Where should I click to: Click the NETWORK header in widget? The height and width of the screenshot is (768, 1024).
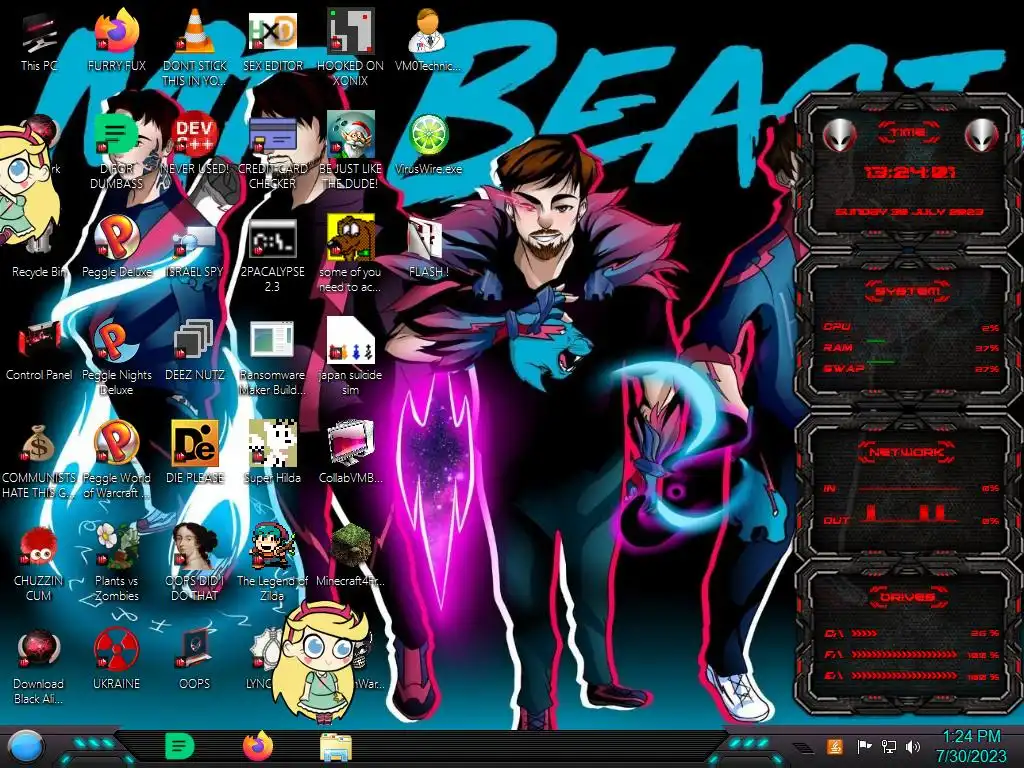coord(908,452)
